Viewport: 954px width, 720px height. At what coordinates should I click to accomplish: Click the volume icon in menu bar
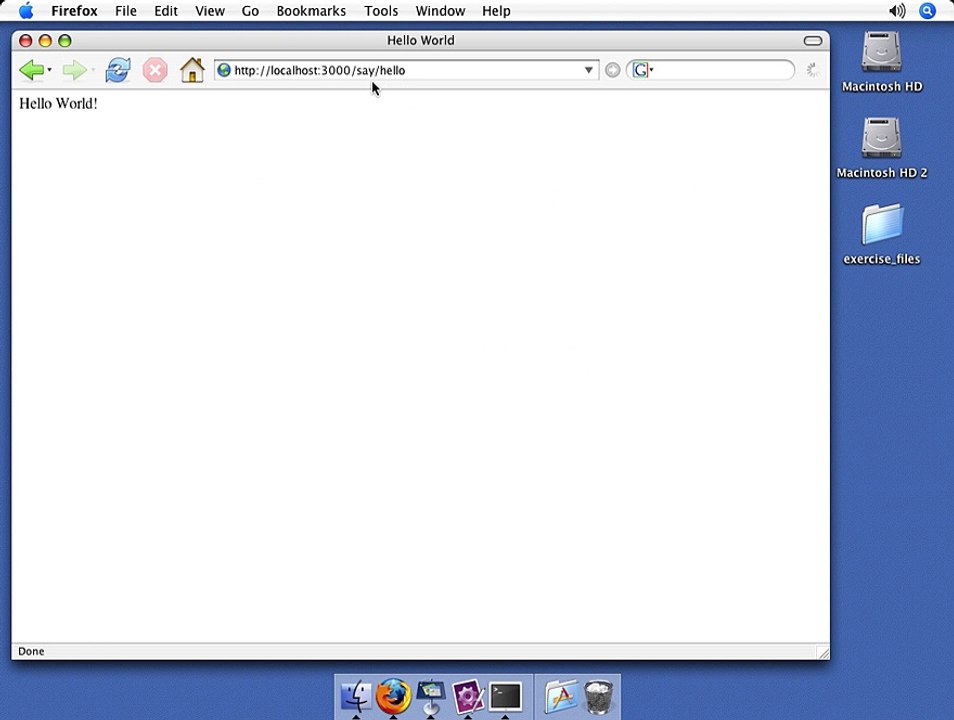pos(897,11)
